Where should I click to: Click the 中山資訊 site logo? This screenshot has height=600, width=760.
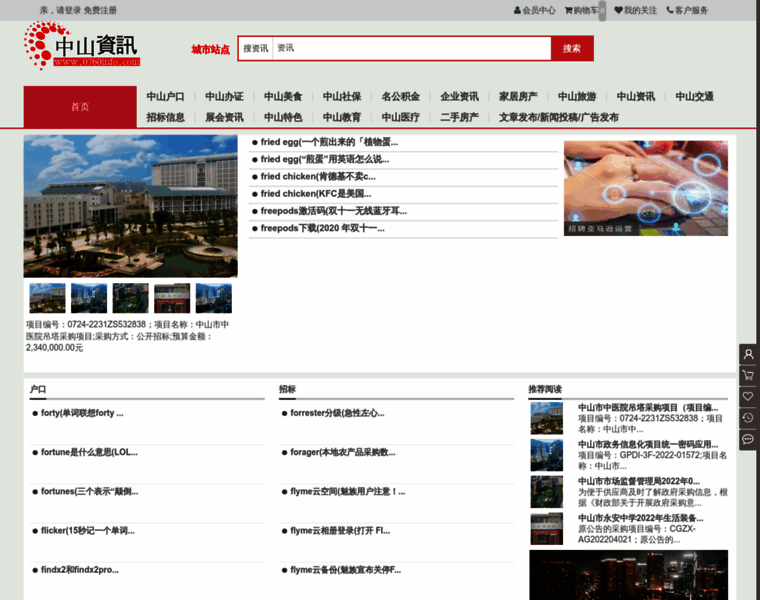[82, 46]
